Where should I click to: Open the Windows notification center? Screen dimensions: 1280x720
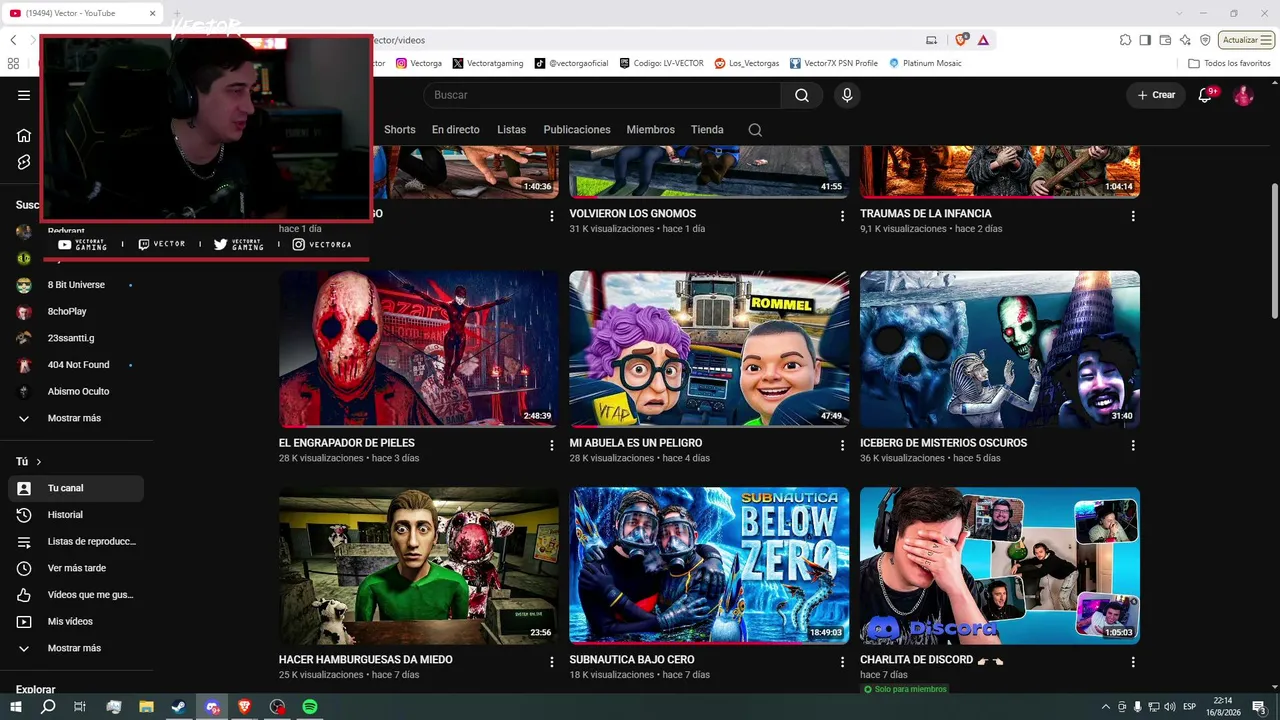(x=1259, y=707)
